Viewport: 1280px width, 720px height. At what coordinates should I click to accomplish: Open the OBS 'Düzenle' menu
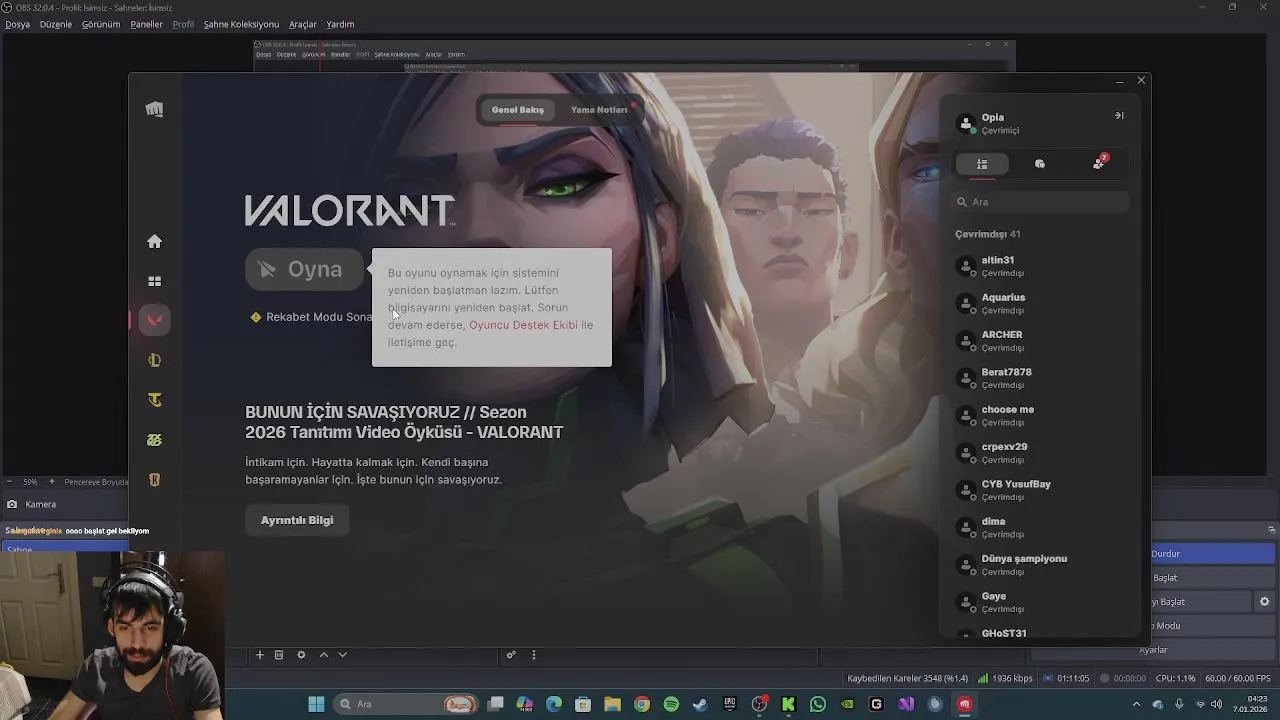[x=56, y=24]
